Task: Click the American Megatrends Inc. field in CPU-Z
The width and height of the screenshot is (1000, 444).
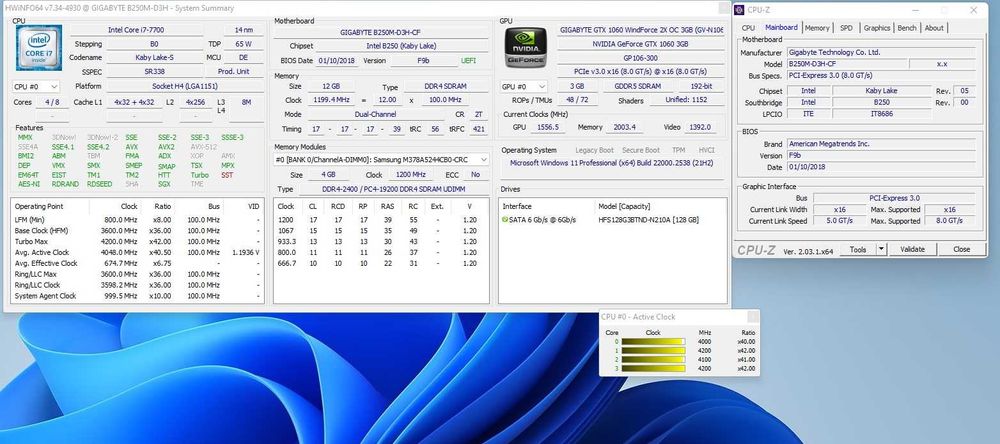Action: pyautogui.click(x=881, y=144)
